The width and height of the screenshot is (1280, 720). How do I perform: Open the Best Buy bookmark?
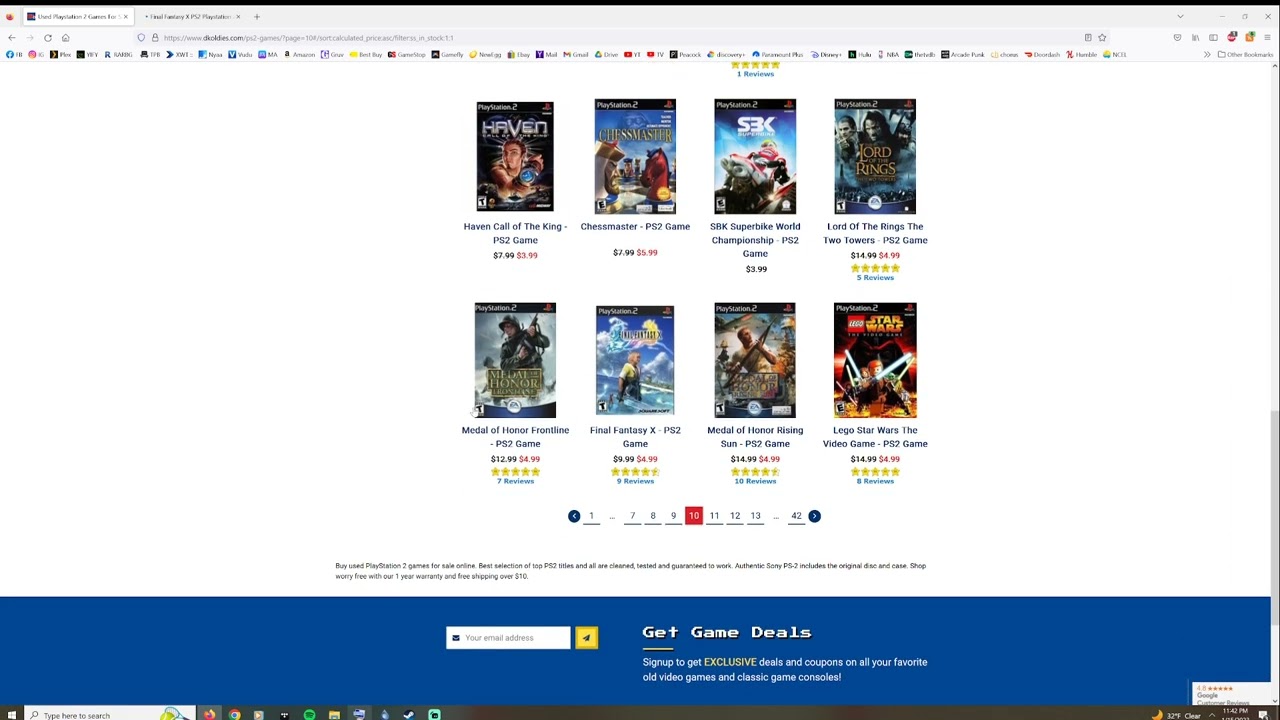pos(365,54)
